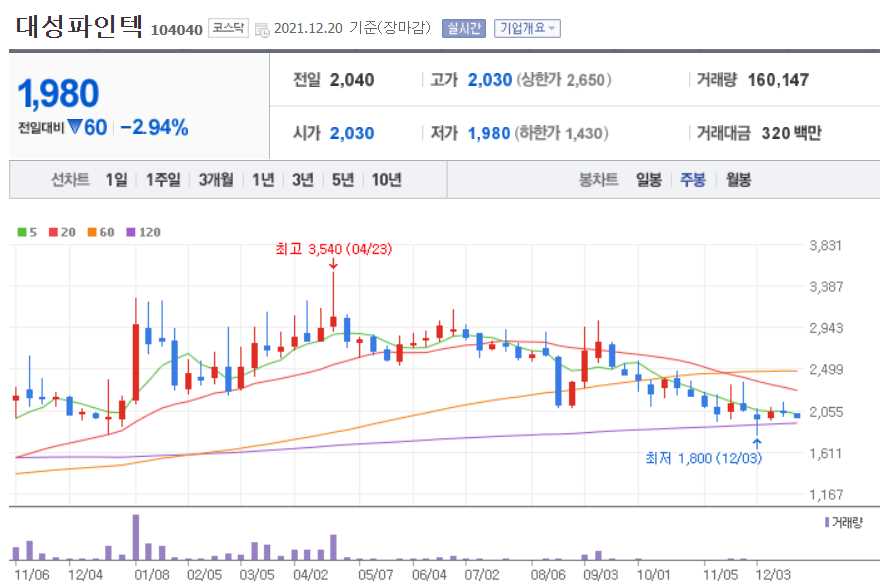This screenshot has height=585, width=880.
Task: Click the orange 60 moving-average legend swatch
Action: pyautogui.click(x=92, y=232)
